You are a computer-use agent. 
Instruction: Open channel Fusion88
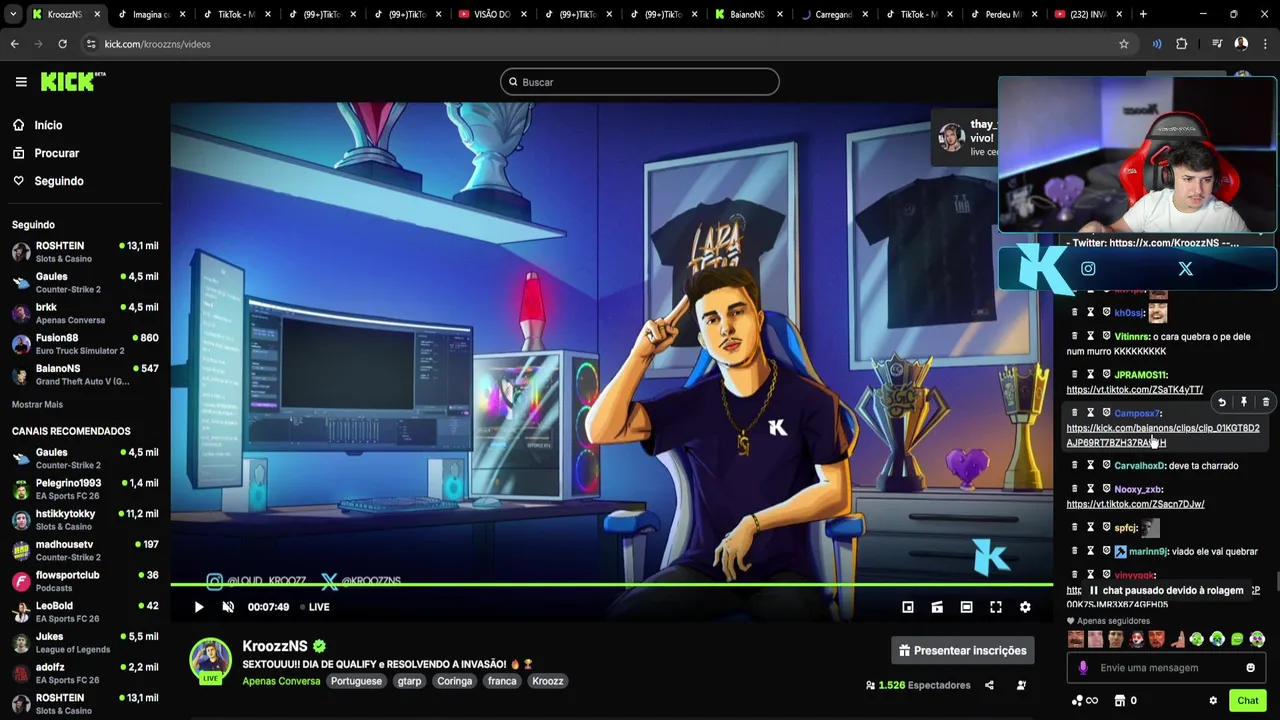85,344
